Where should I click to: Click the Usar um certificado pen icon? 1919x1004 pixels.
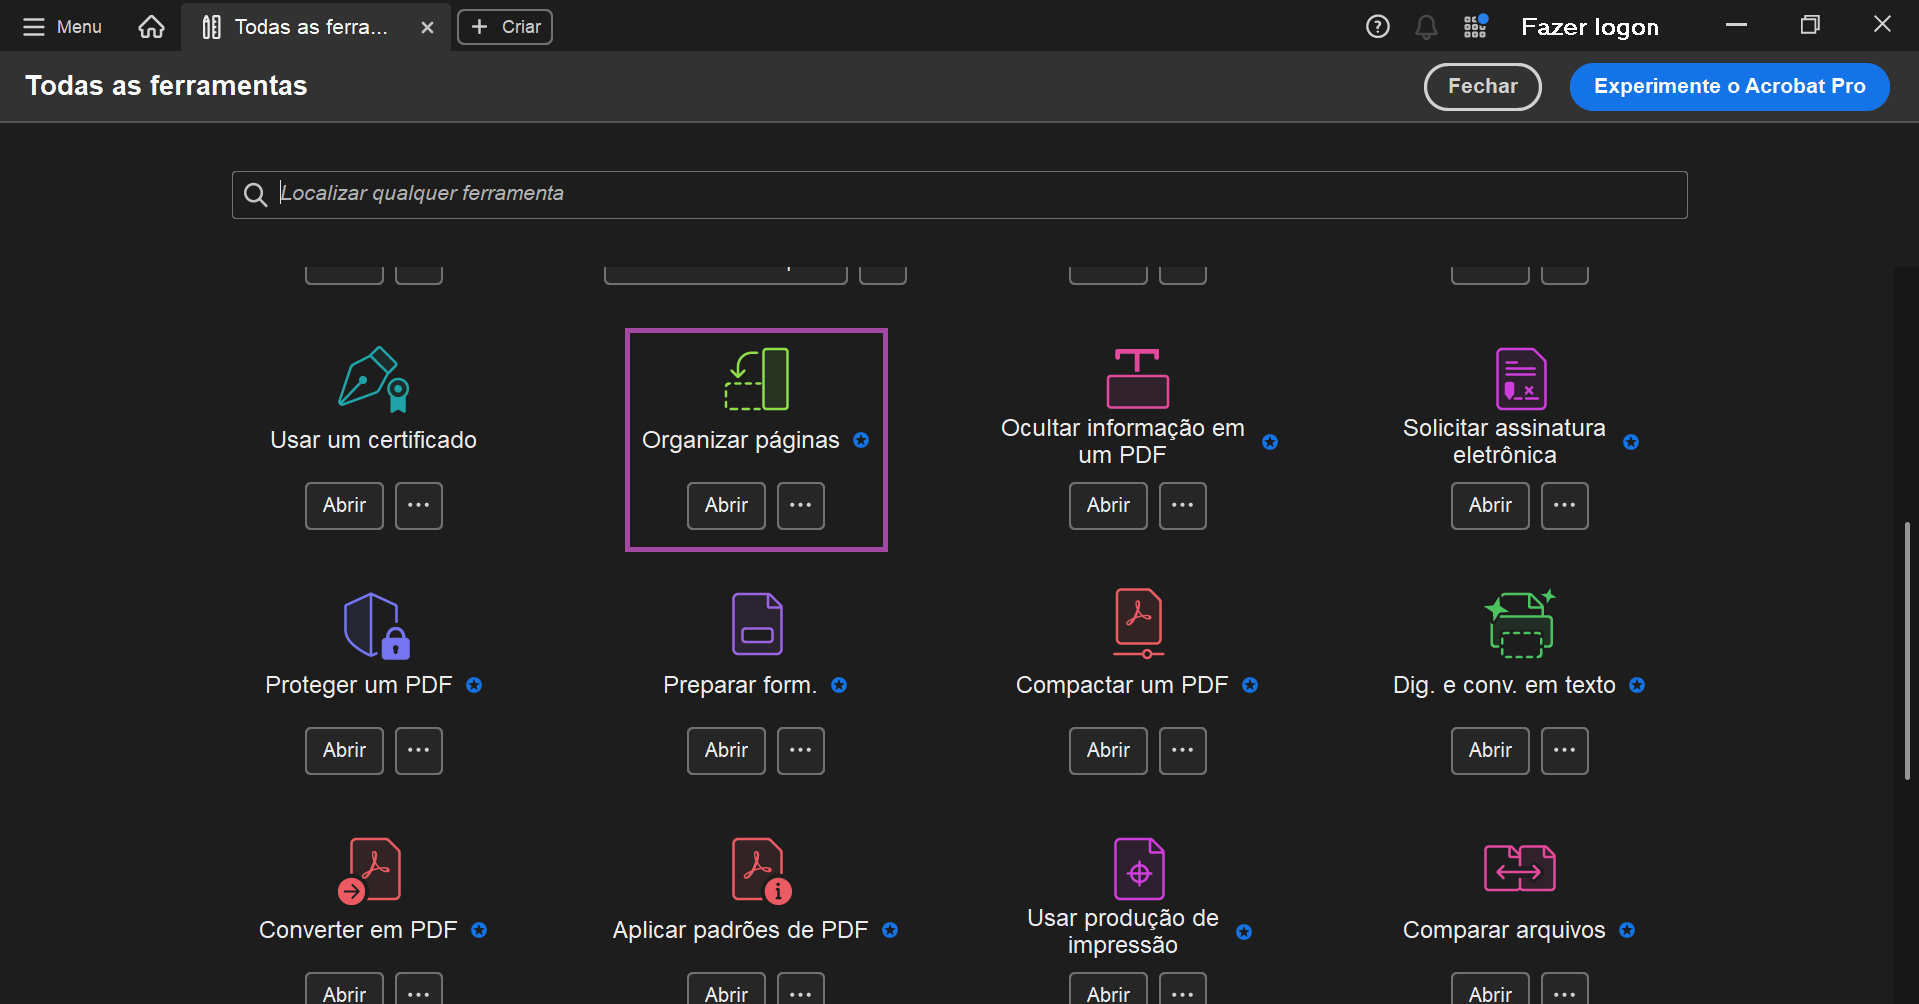373,379
